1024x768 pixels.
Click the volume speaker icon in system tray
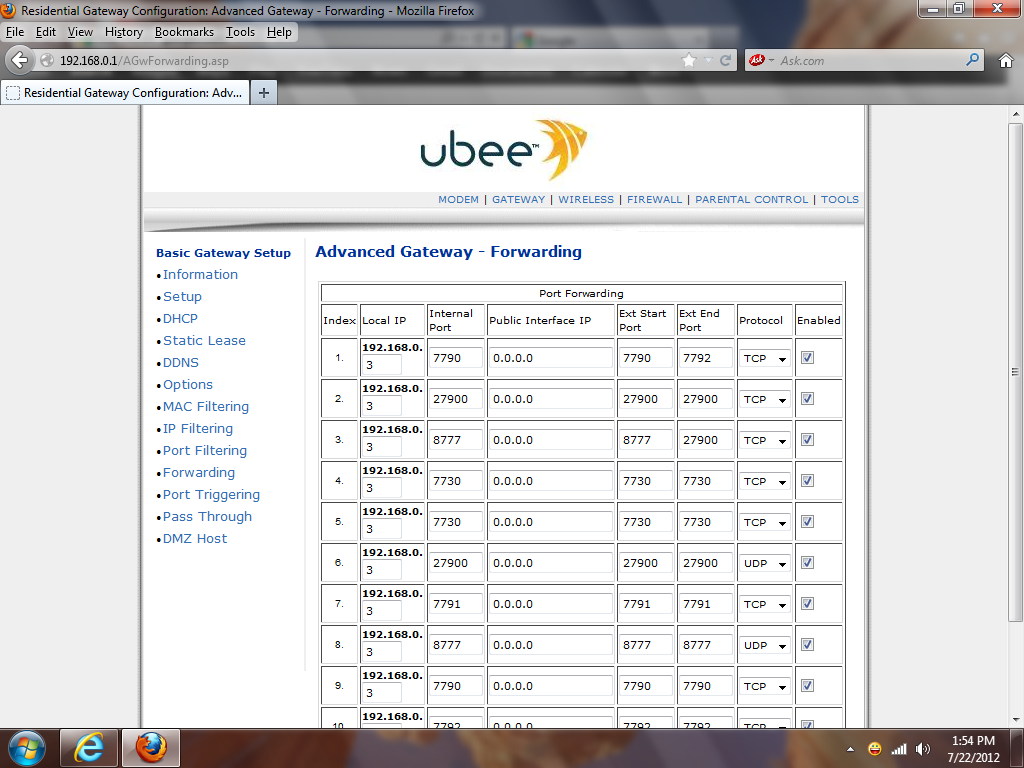point(922,749)
